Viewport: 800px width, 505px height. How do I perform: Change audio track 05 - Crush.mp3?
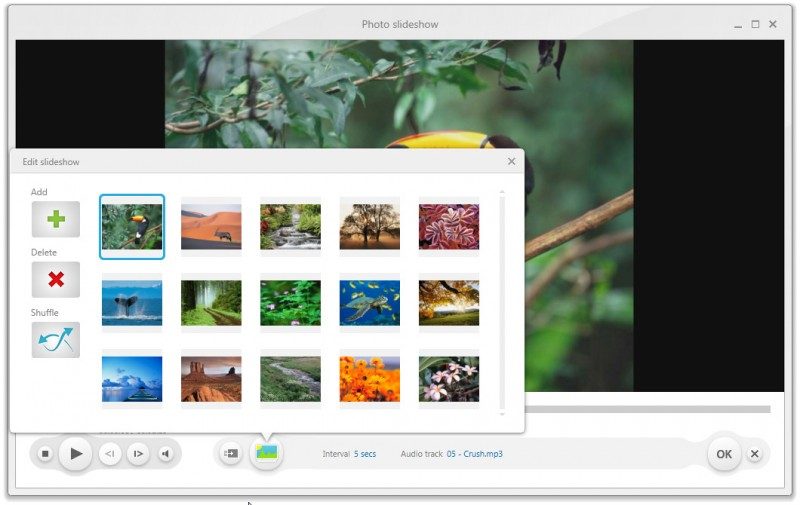point(474,454)
